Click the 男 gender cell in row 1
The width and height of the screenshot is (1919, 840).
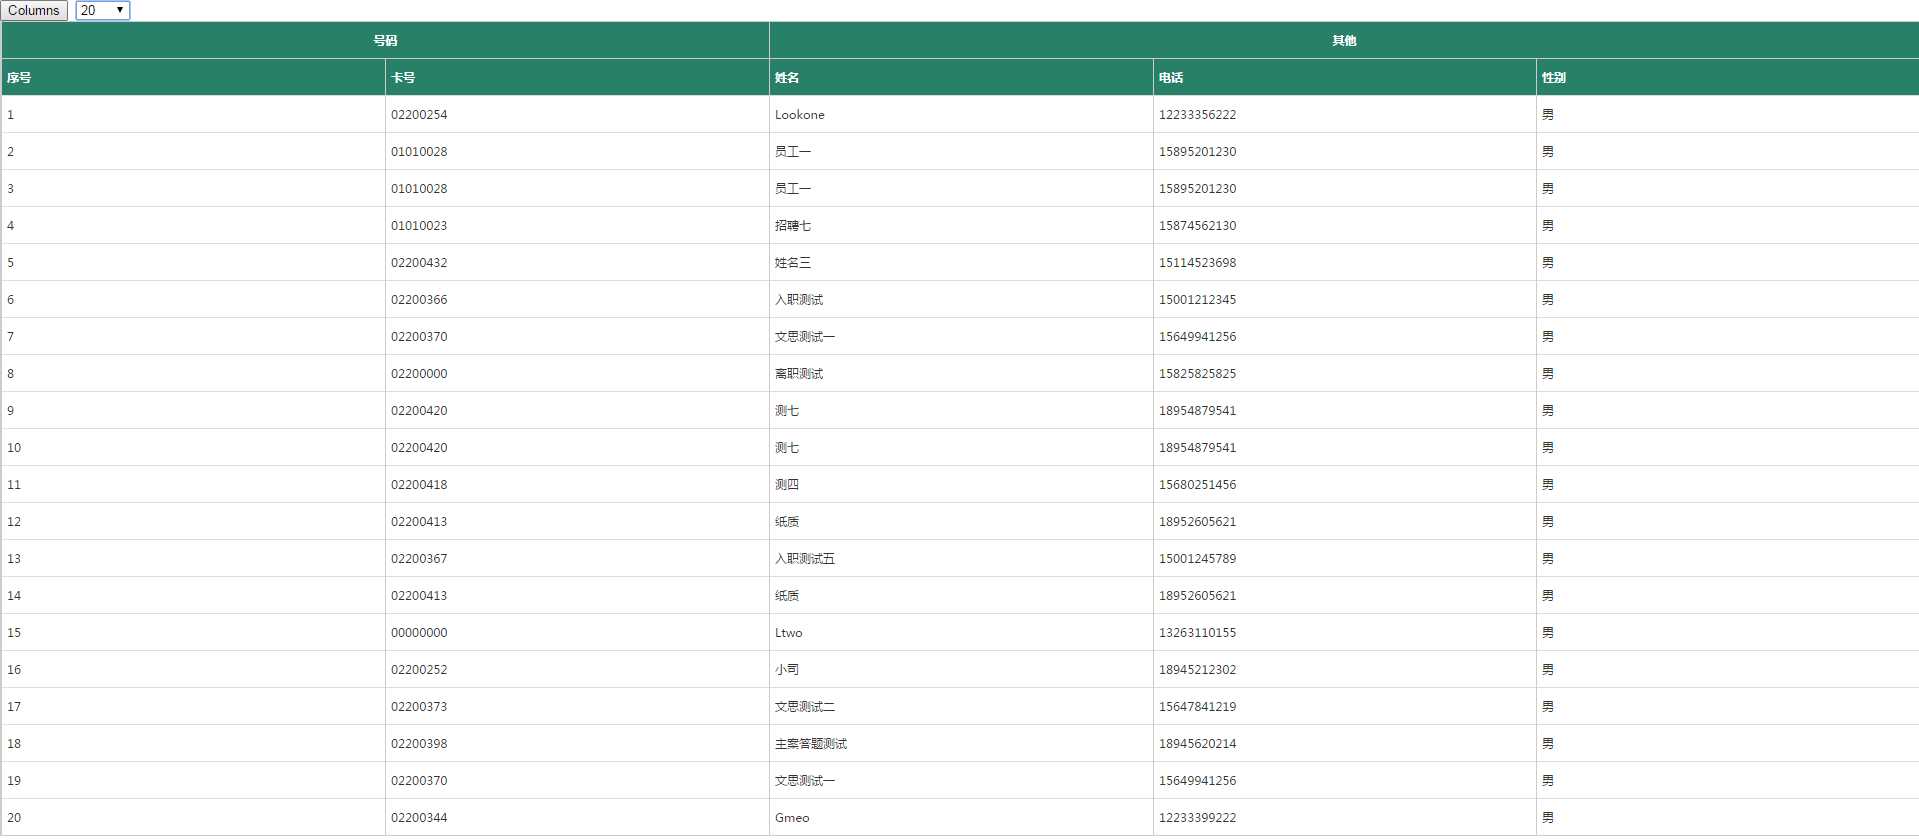(1727, 115)
